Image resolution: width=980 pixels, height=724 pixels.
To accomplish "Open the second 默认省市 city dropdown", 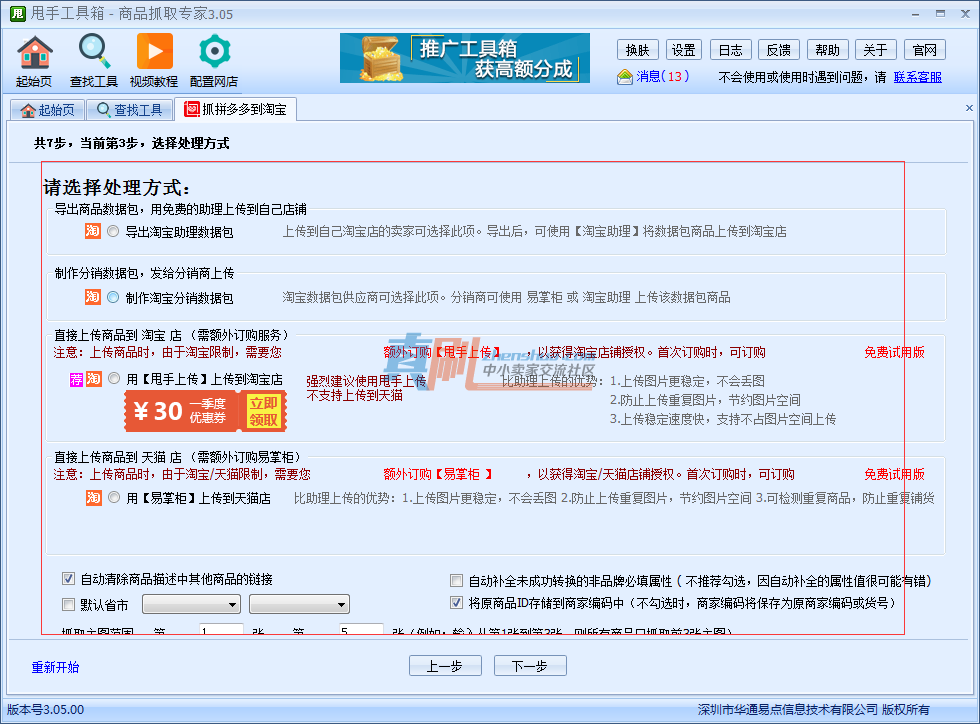I will point(299,605).
